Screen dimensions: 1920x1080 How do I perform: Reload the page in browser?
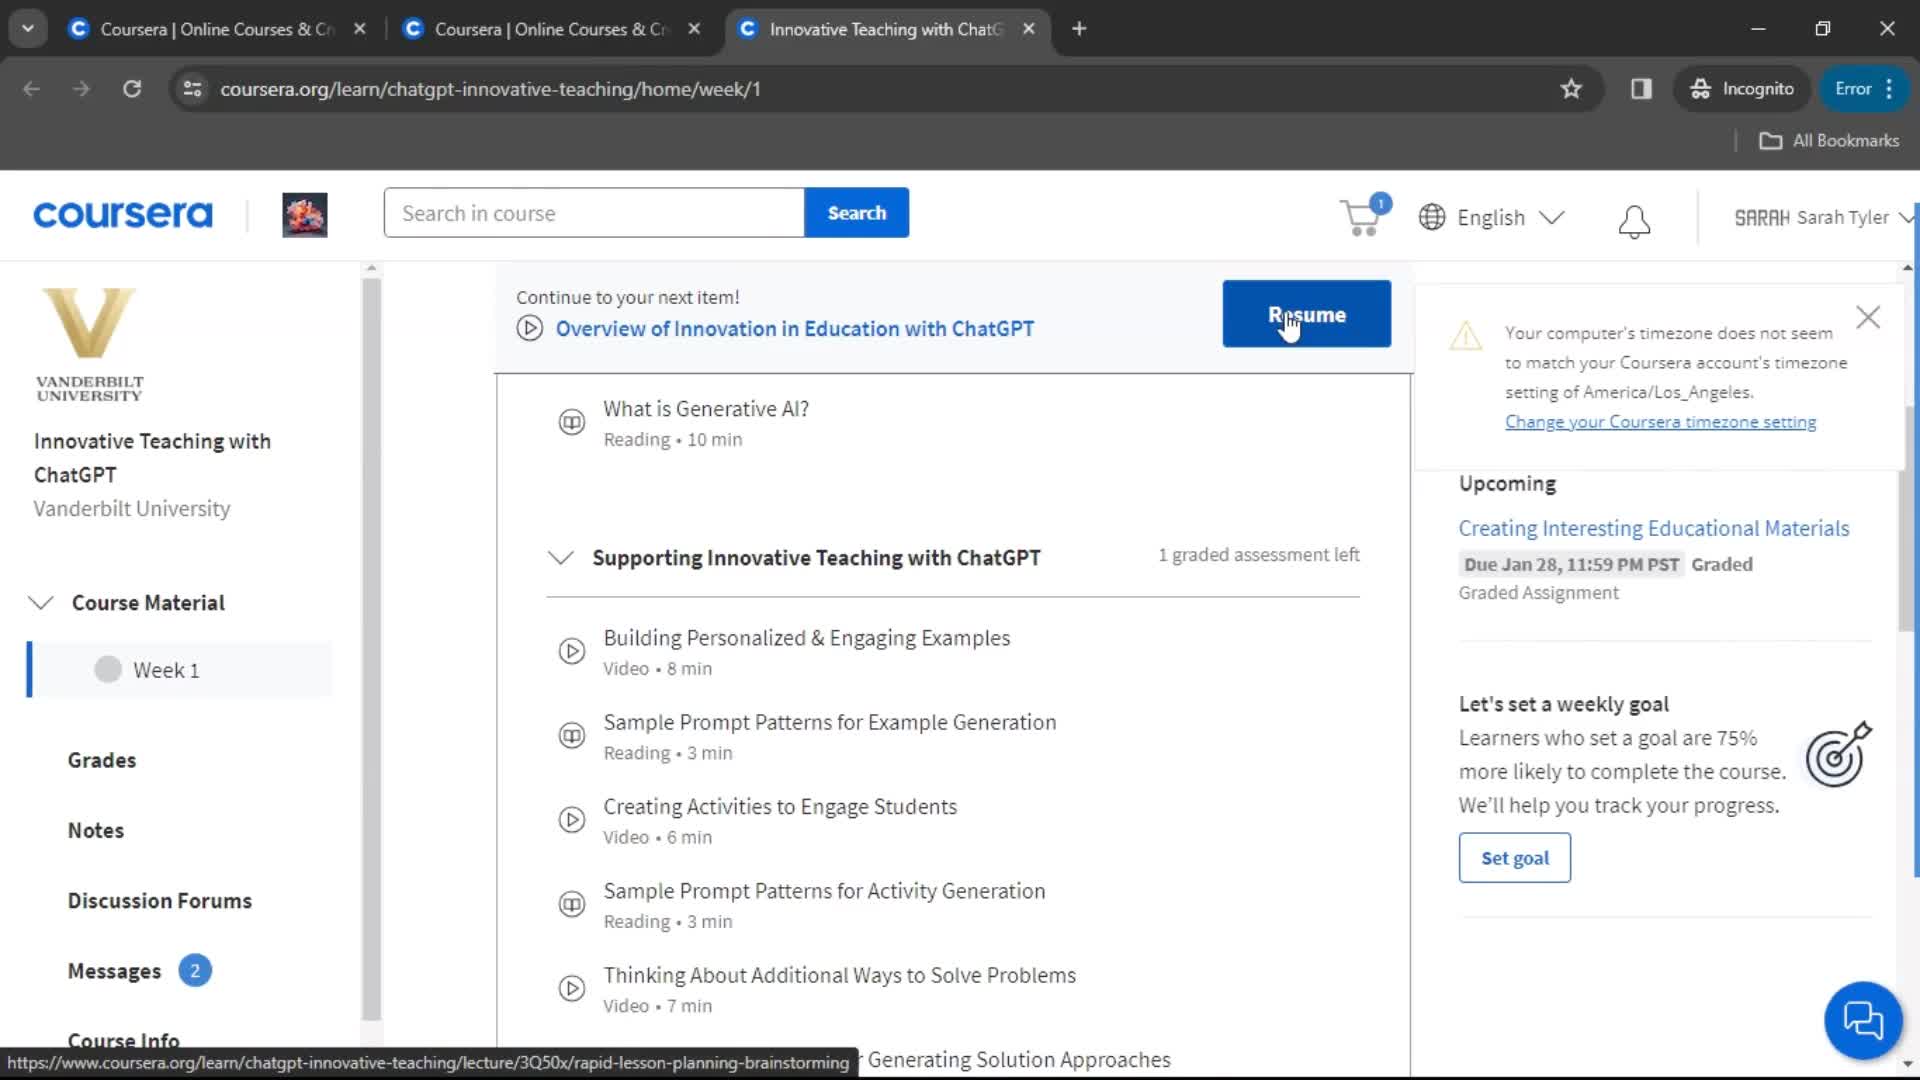[x=132, y=89]
